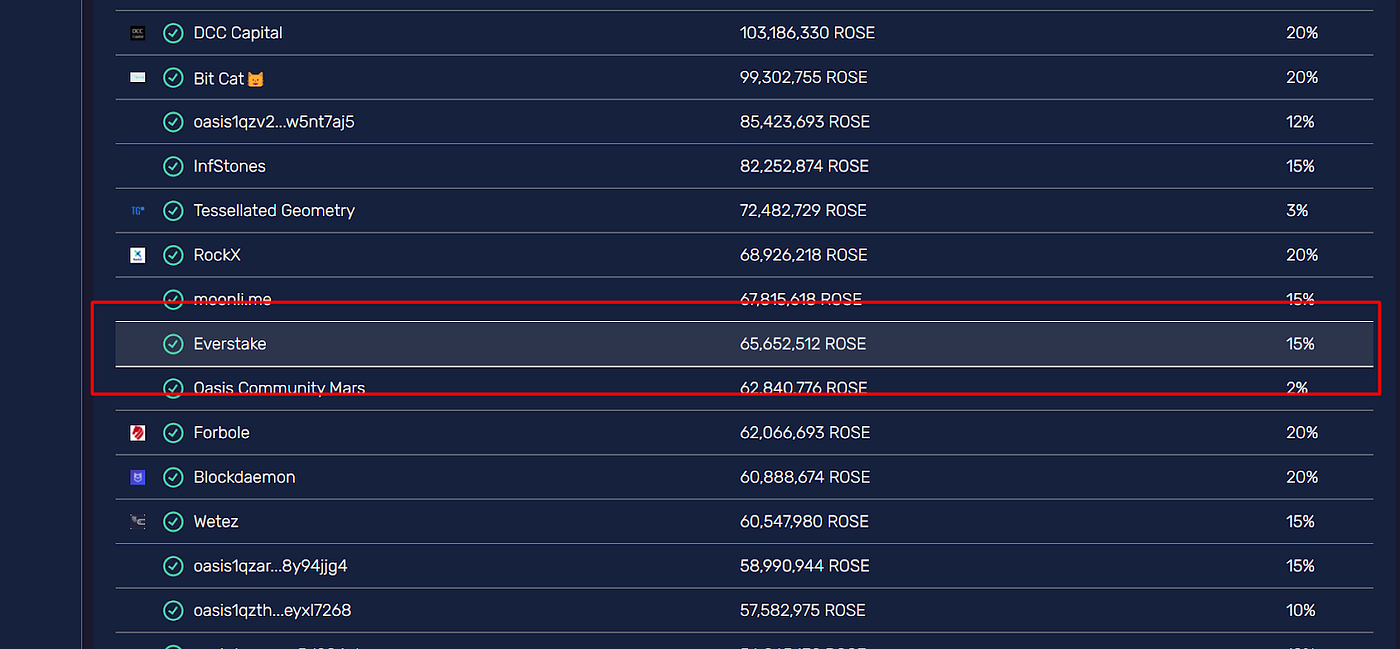Click the 20% fee in DCC Capital row

pos(1302,33)
